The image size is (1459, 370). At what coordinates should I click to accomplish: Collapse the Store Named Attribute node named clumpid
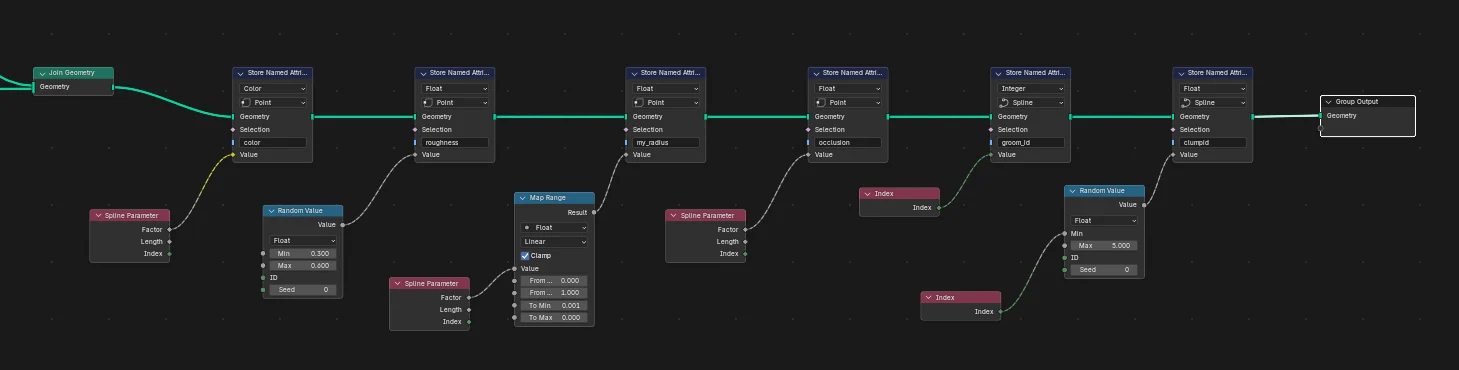1181,73
